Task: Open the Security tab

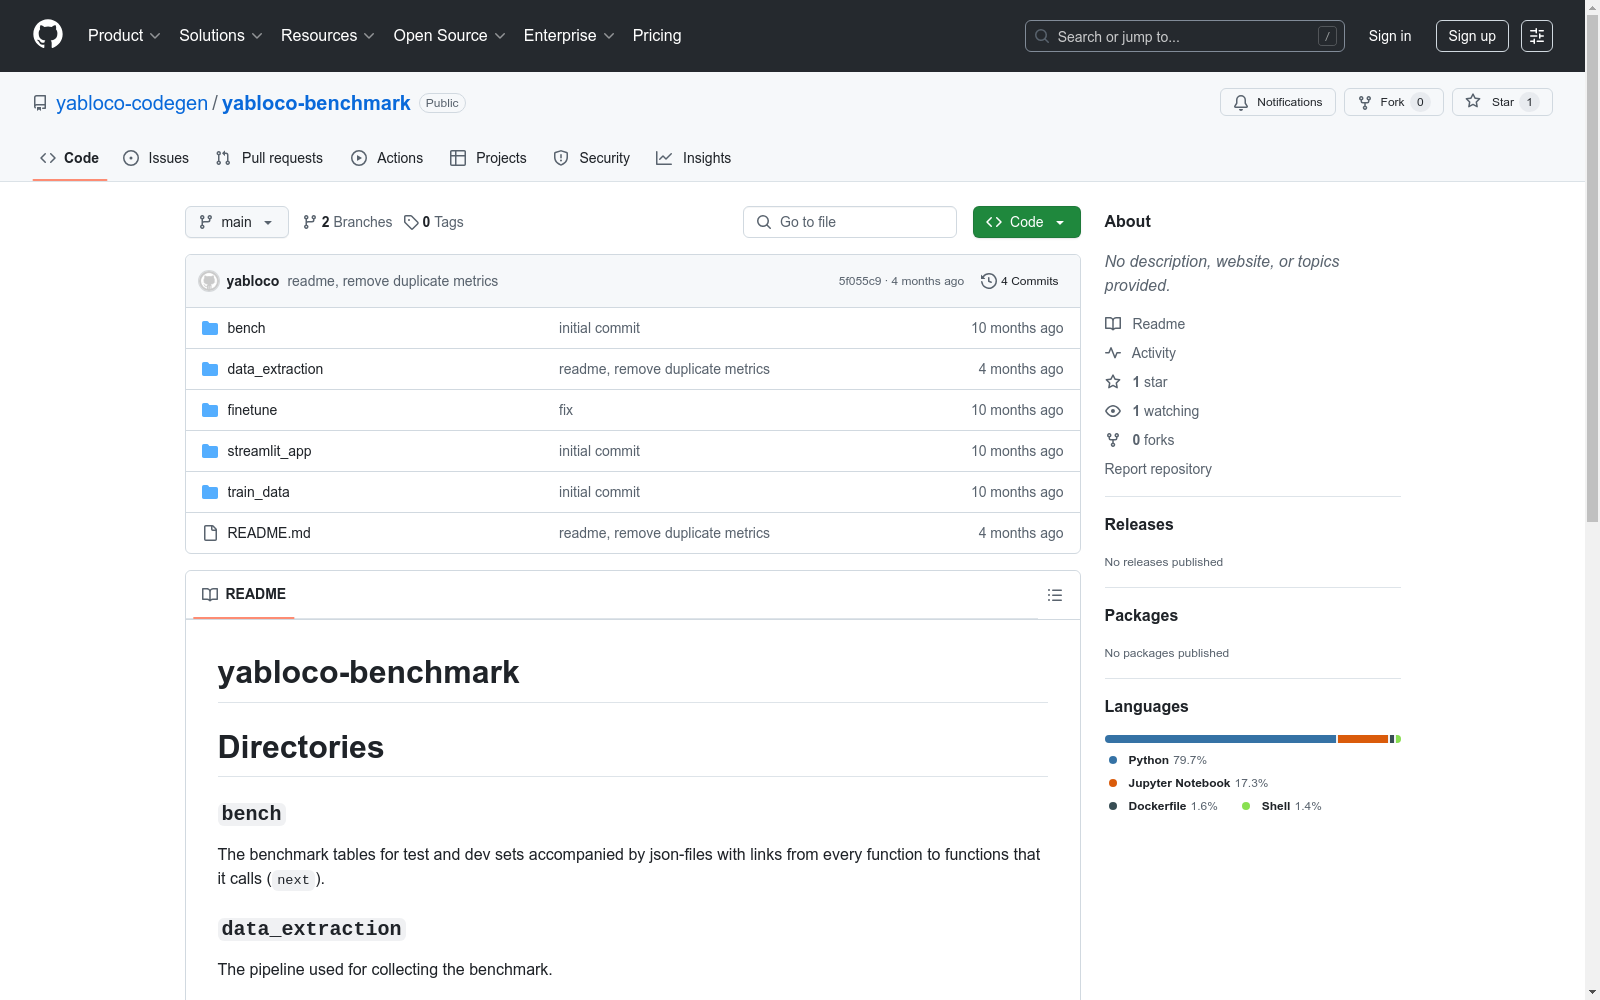Action: (x=592, y=158)
